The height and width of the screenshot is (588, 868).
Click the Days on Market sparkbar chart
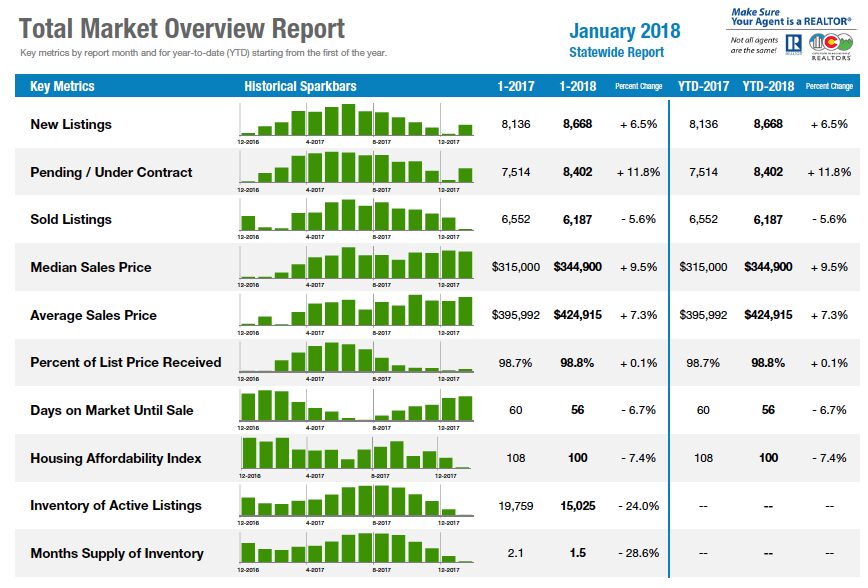tap(356, 410)
